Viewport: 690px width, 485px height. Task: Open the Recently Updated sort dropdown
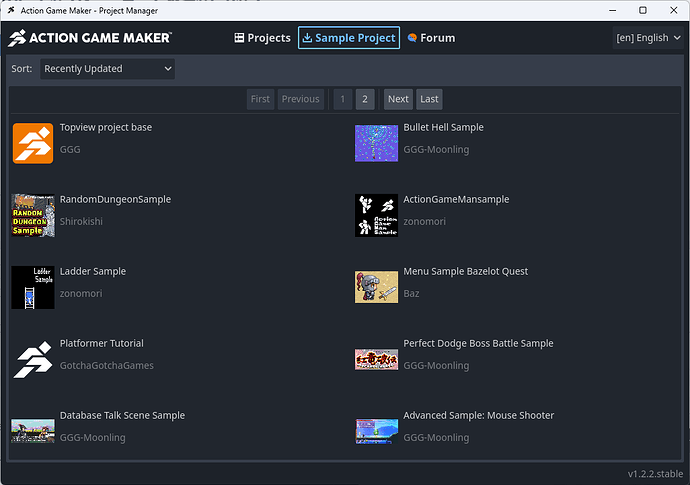107,69
